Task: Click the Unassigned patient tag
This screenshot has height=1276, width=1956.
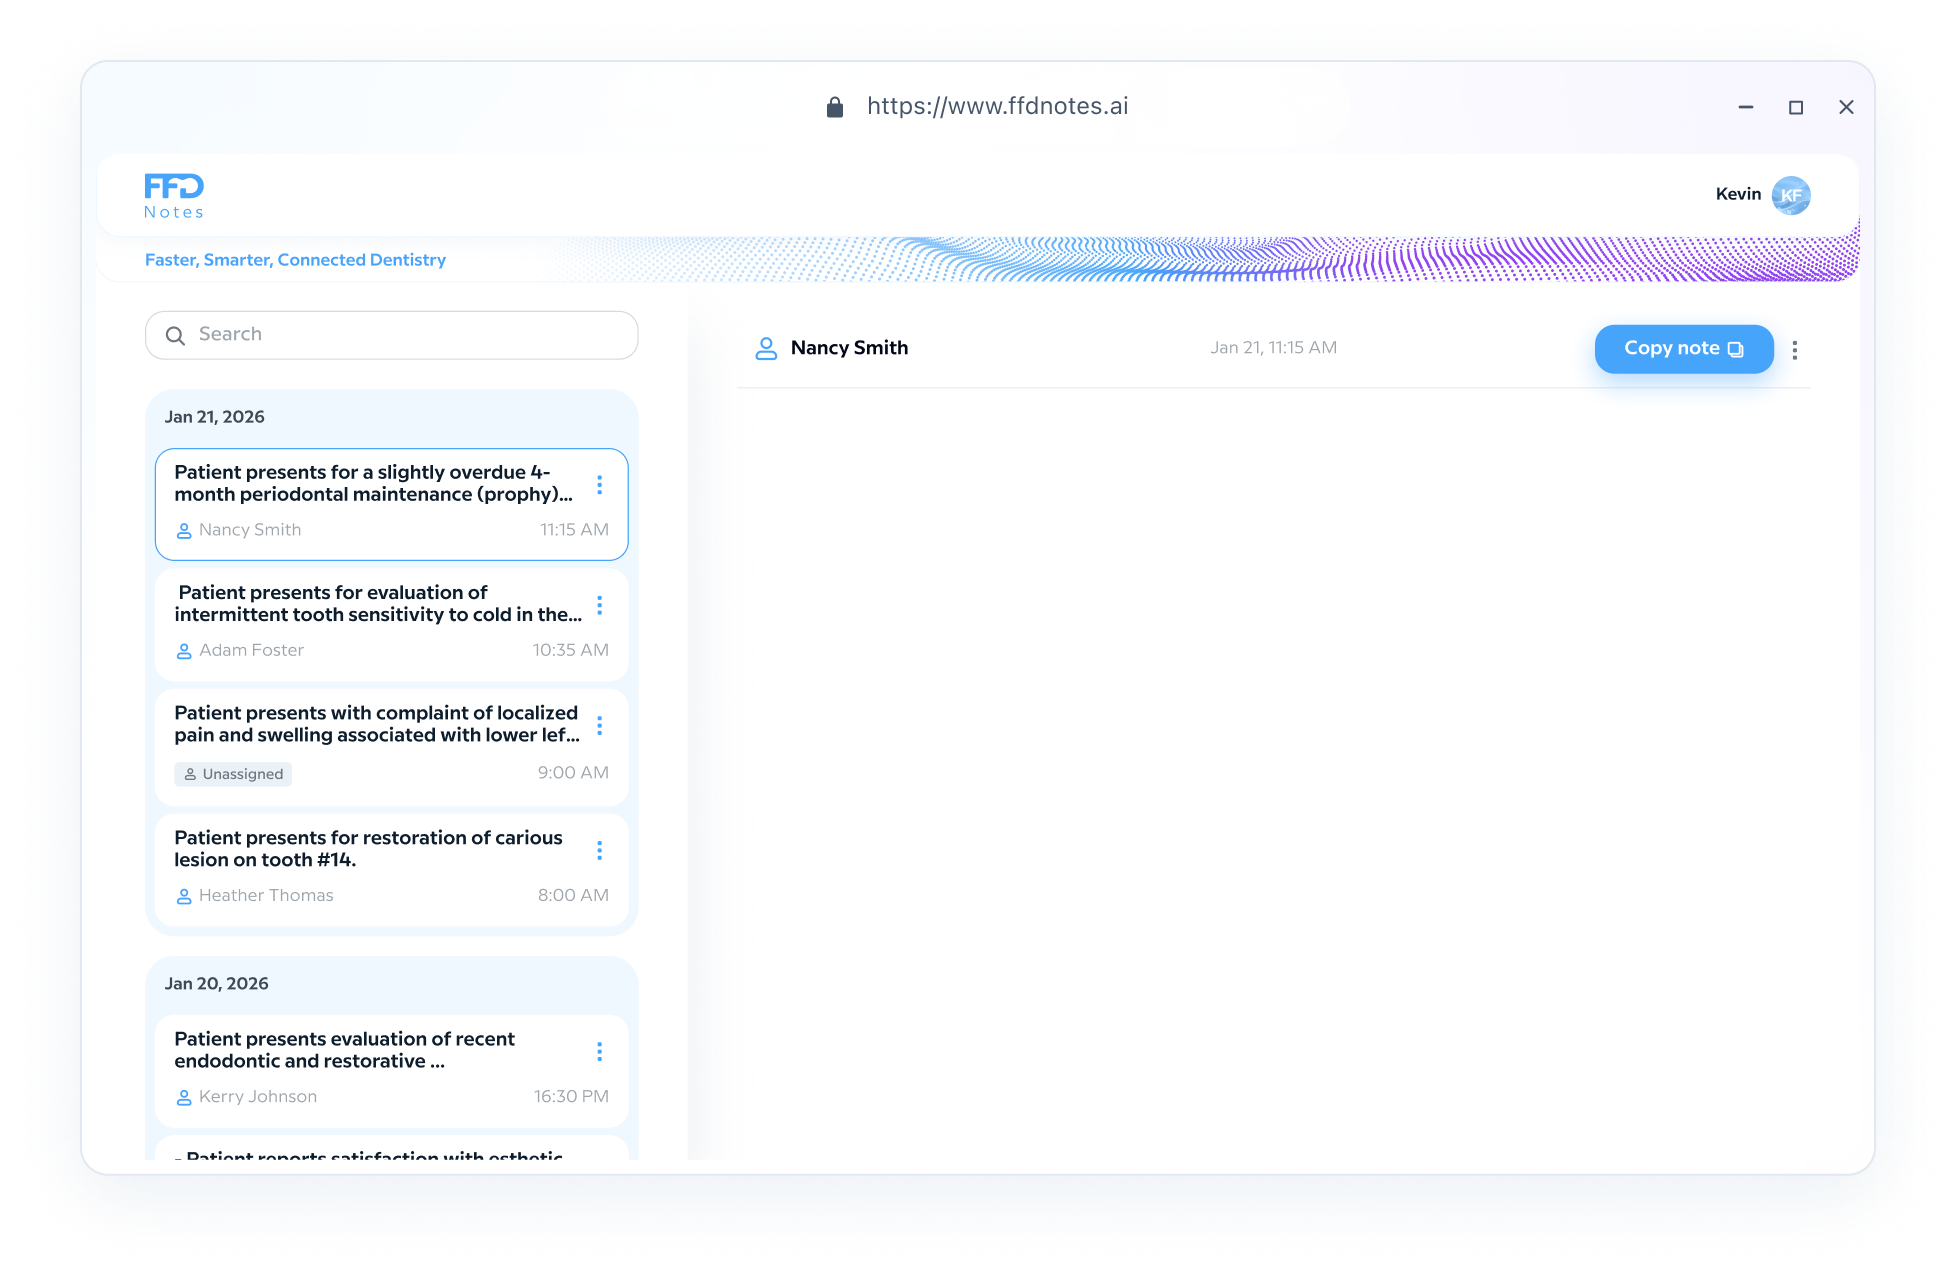Action: pos(233,774)
